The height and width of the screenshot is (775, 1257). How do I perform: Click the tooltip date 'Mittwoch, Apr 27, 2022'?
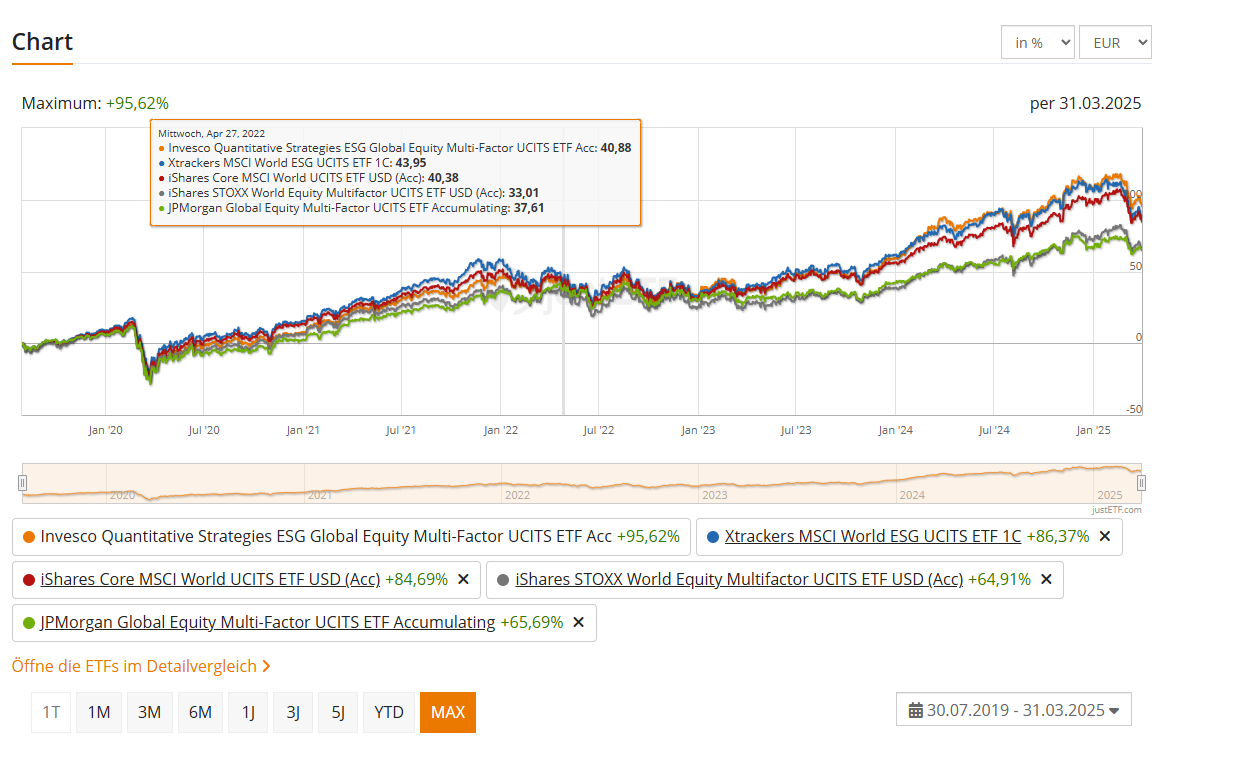[x=211, y=133]
